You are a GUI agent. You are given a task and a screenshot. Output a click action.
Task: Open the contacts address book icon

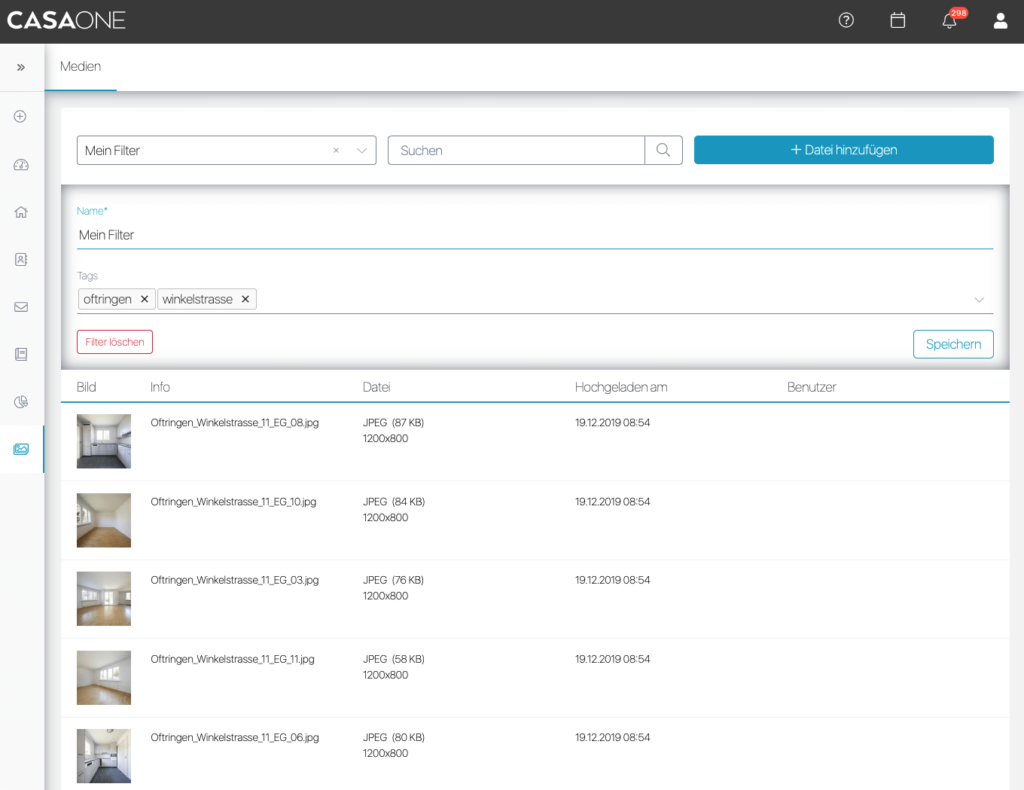21,259
